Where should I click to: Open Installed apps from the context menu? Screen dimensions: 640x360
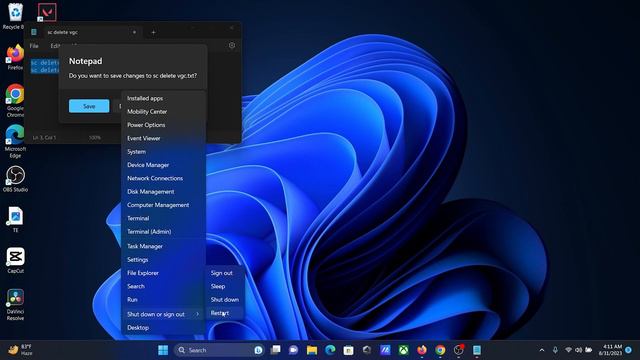tap(163, 98)
